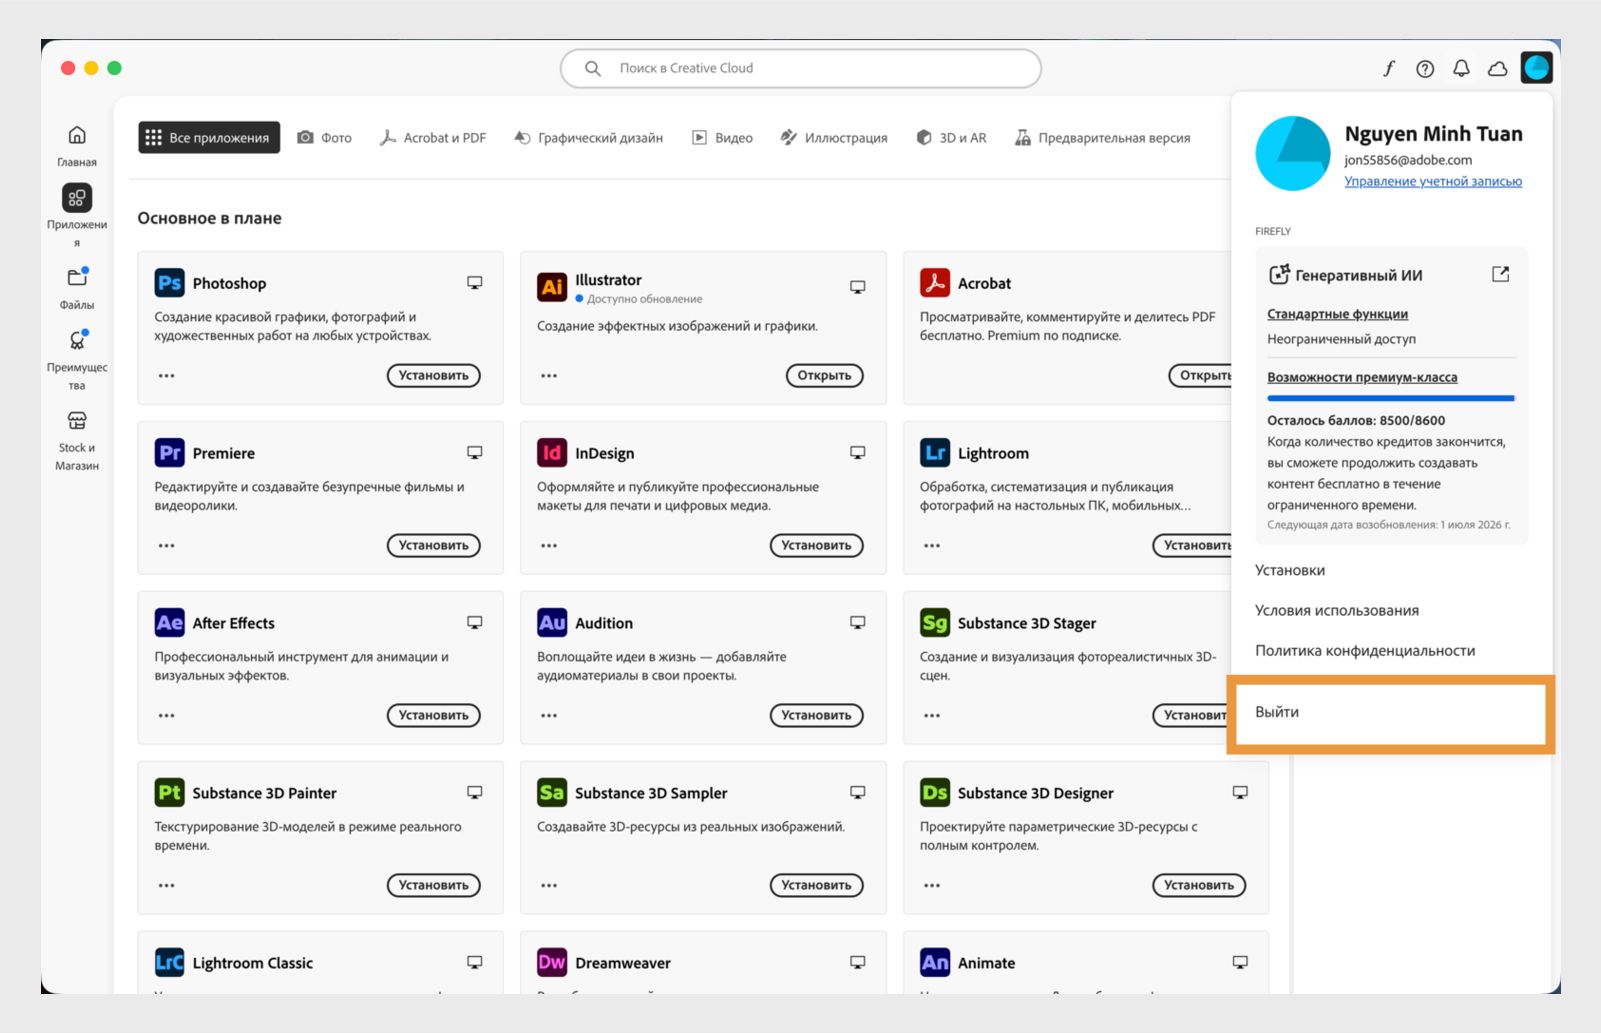Open Условия использования in account menu
The height and width of the screenshot is (1034, 1601).
coord(1337,610)
